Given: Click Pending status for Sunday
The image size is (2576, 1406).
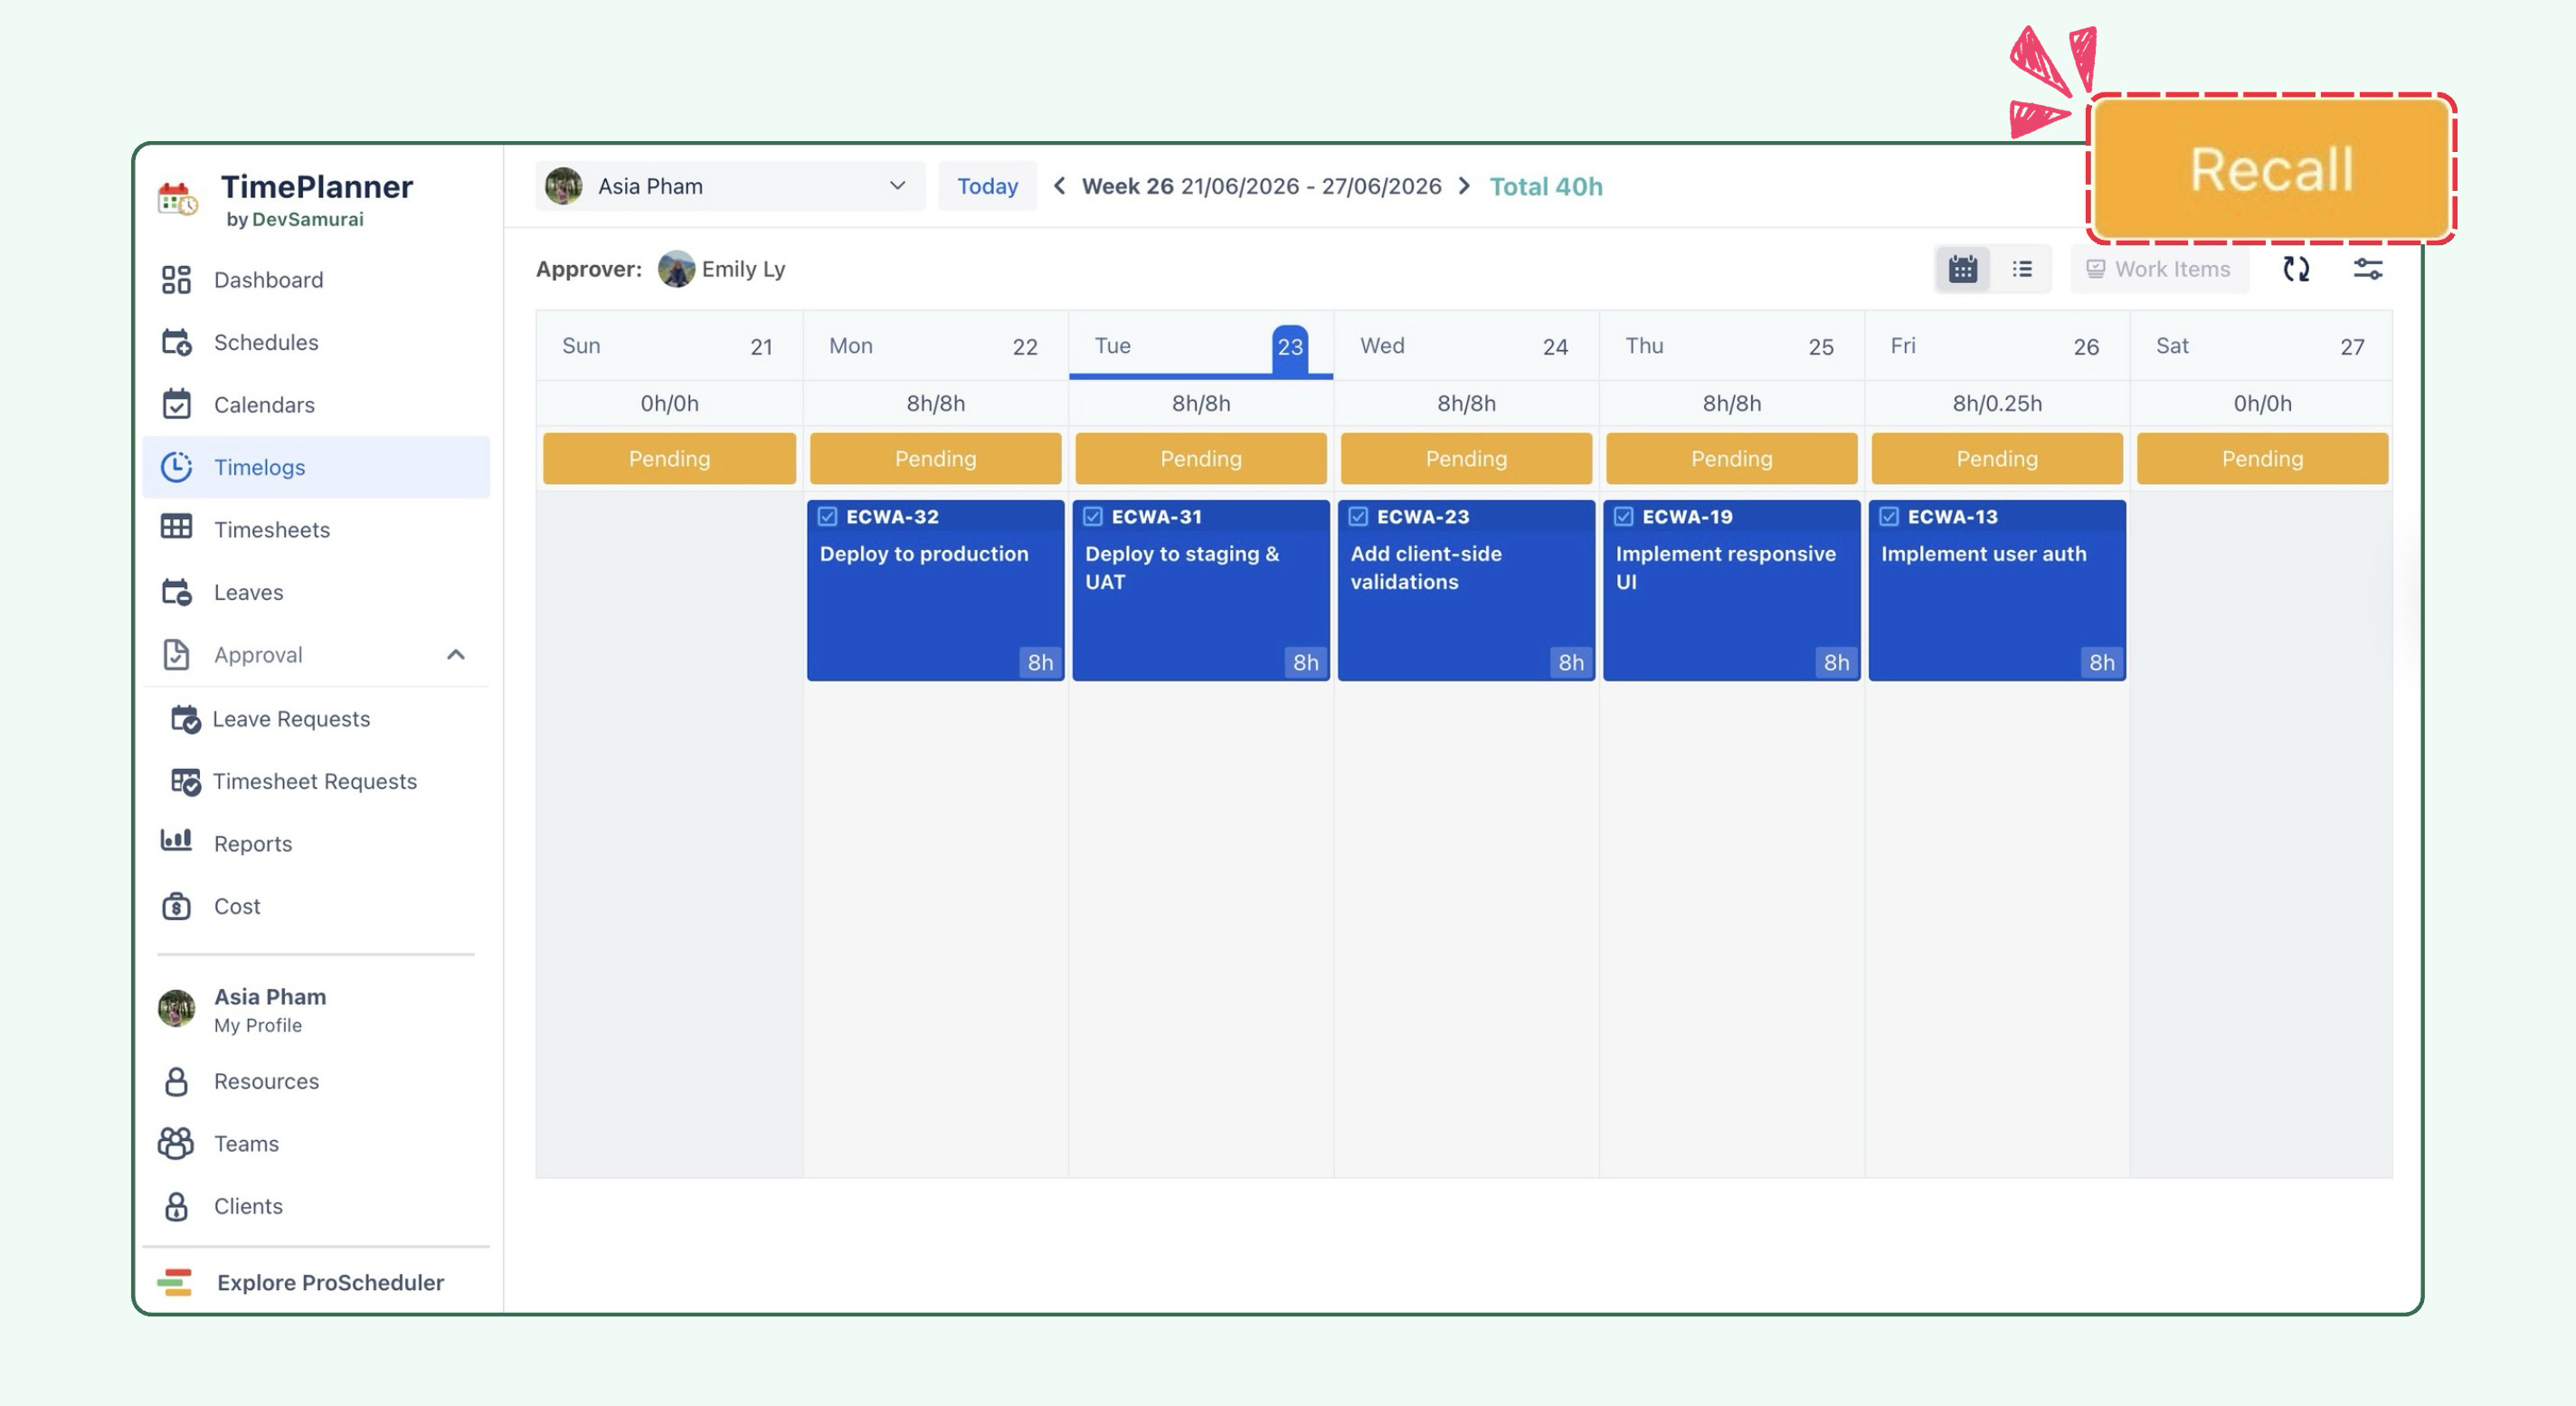Looking at the screenshot, I should coord(669,459).
